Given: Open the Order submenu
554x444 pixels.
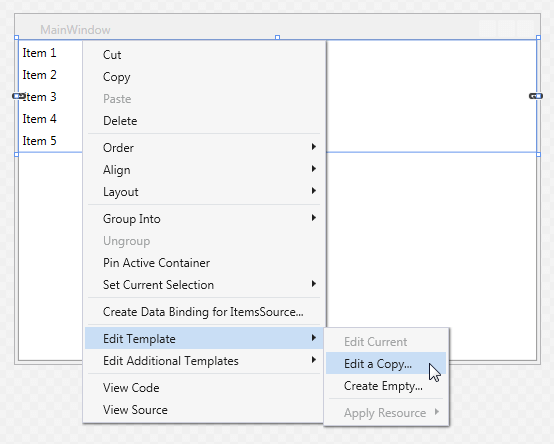Looking at the screenshot, I should click(204, 148).
